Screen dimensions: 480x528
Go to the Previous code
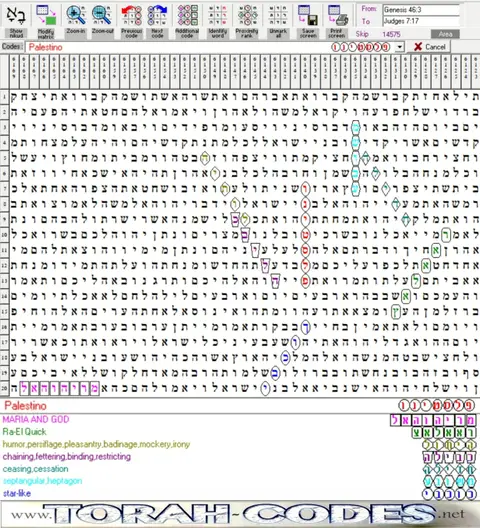[x=131, y=21]
